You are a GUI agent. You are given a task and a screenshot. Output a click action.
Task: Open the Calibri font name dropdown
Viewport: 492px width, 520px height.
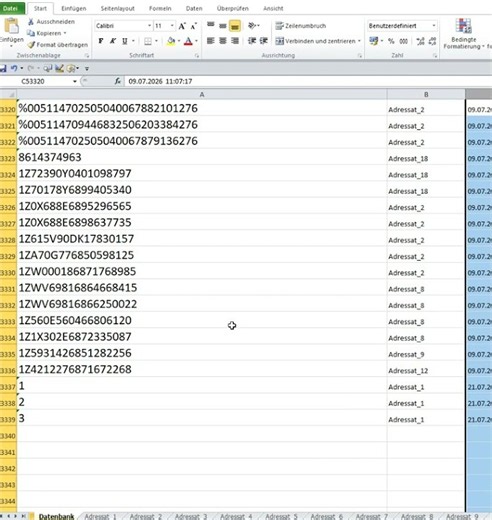(149, 26)
